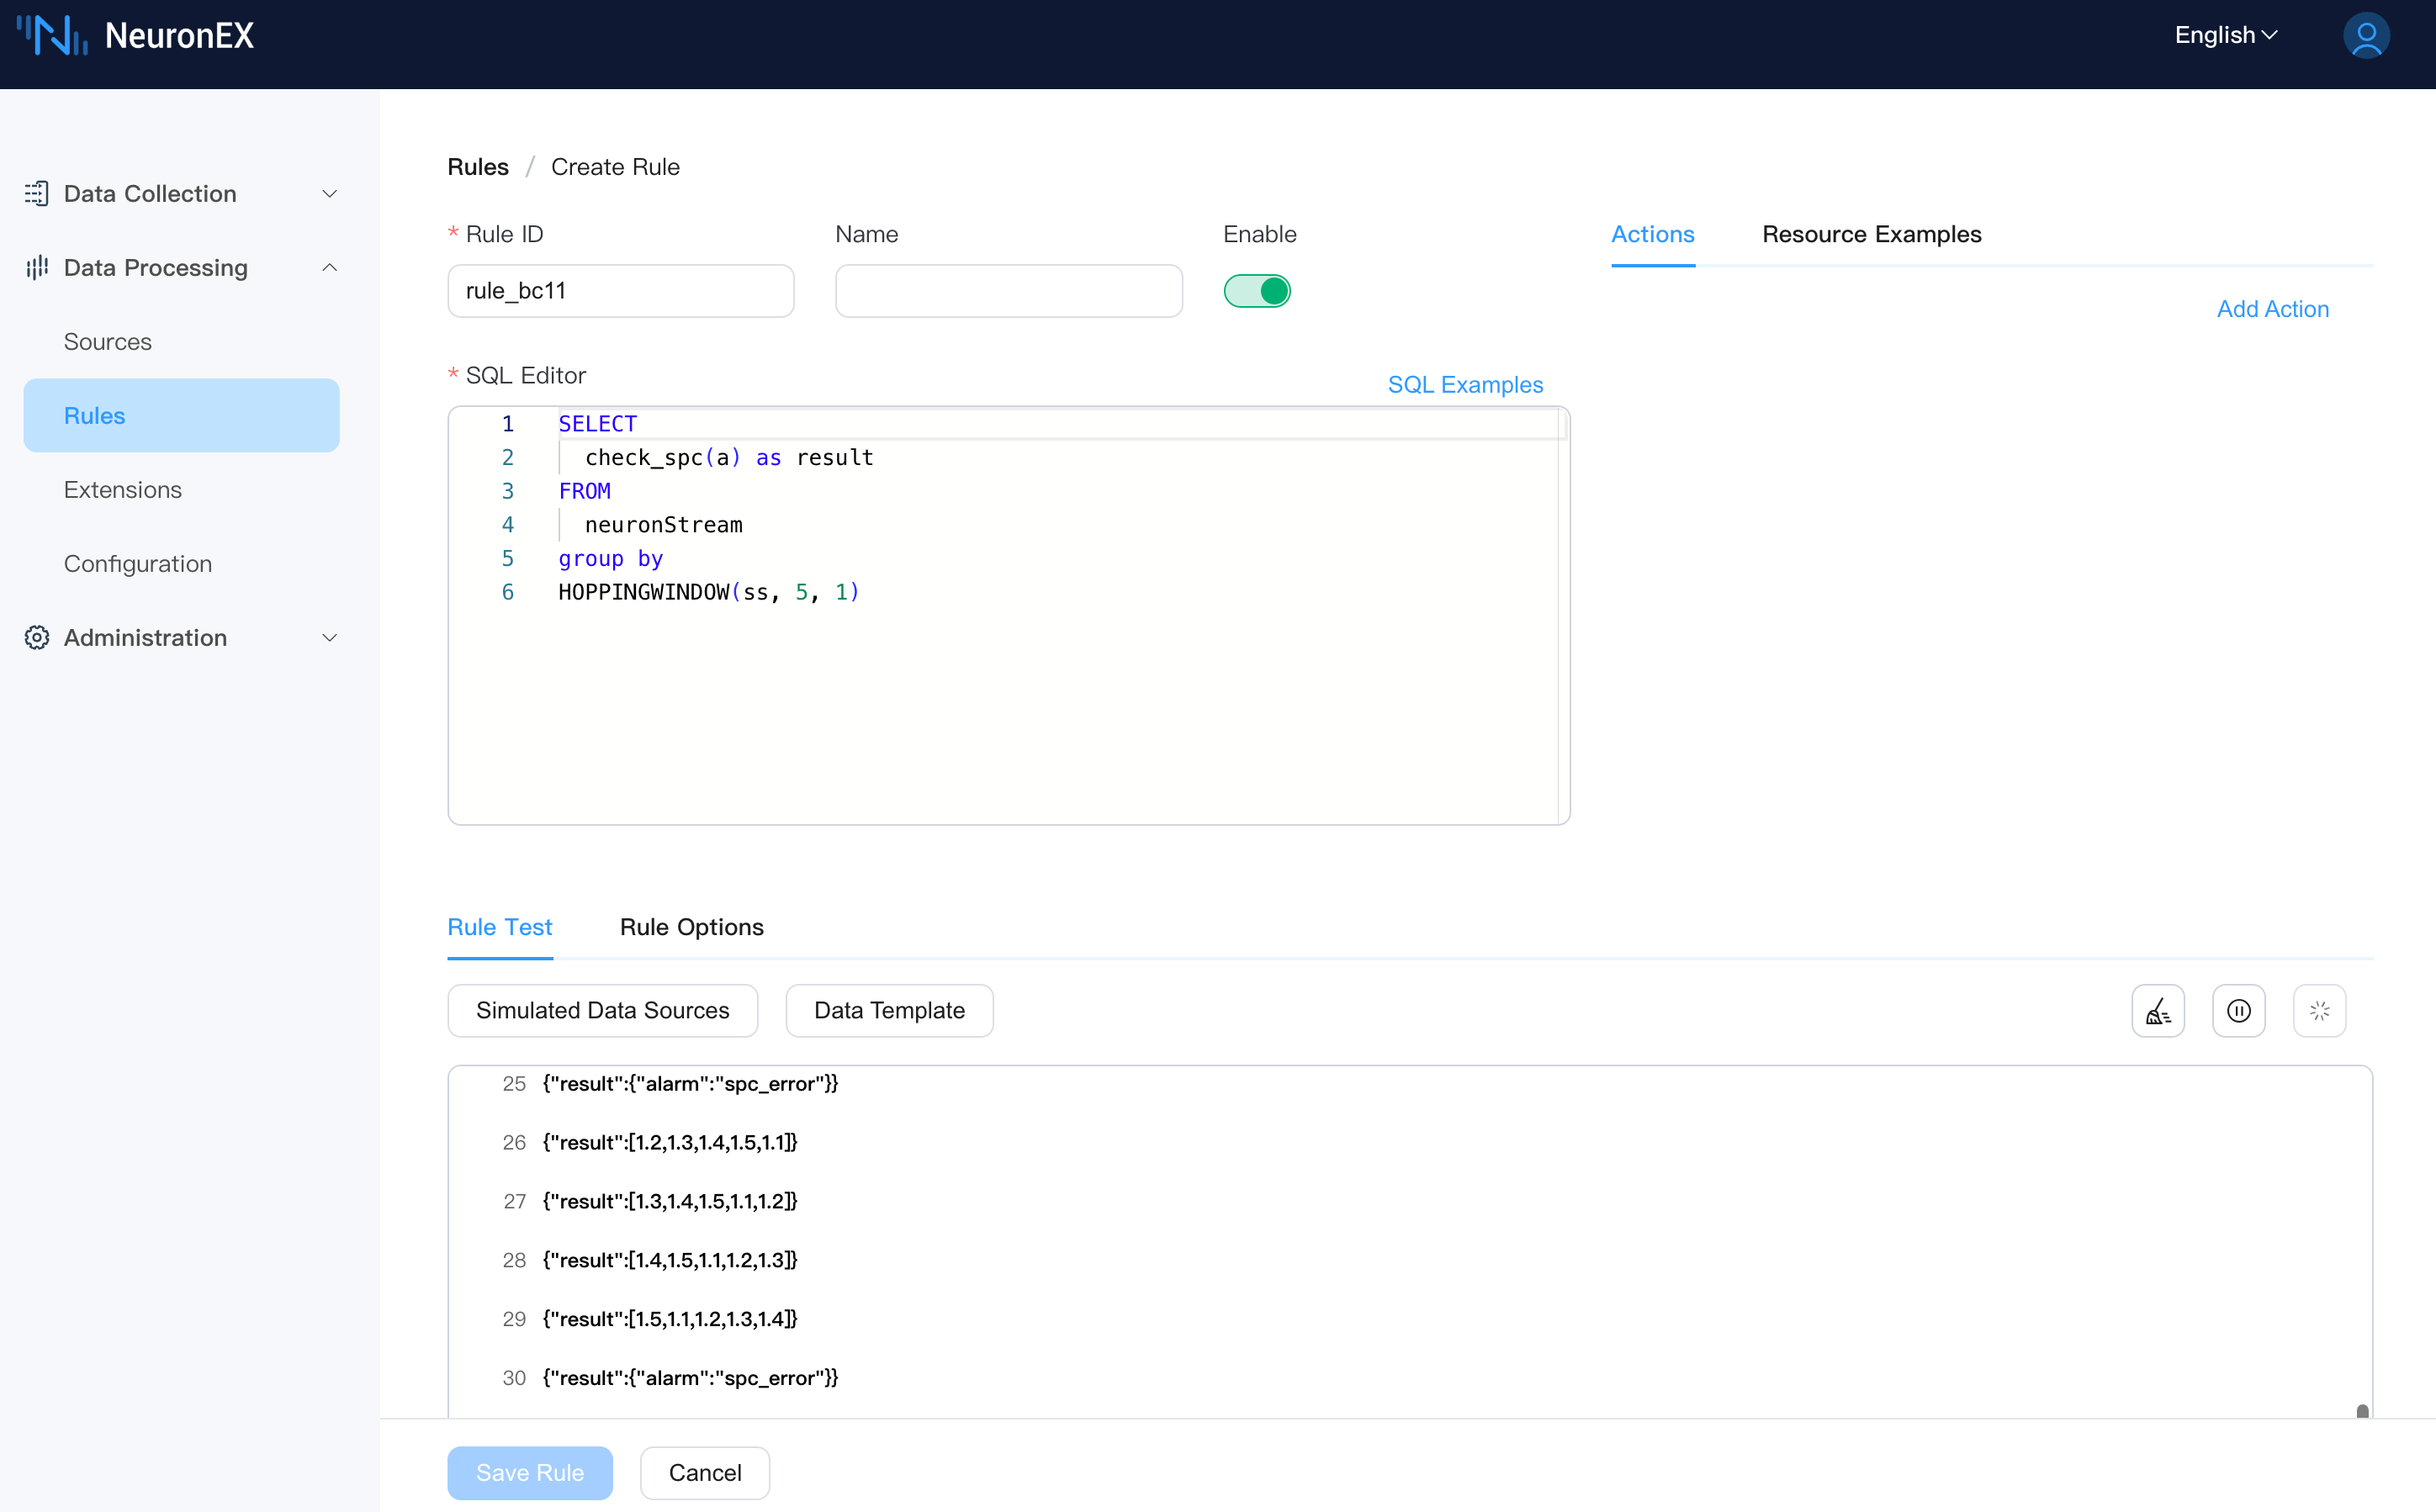Pause the rule test output
This screenshot has height=1512, width=2436.
pos(2238,1011)
